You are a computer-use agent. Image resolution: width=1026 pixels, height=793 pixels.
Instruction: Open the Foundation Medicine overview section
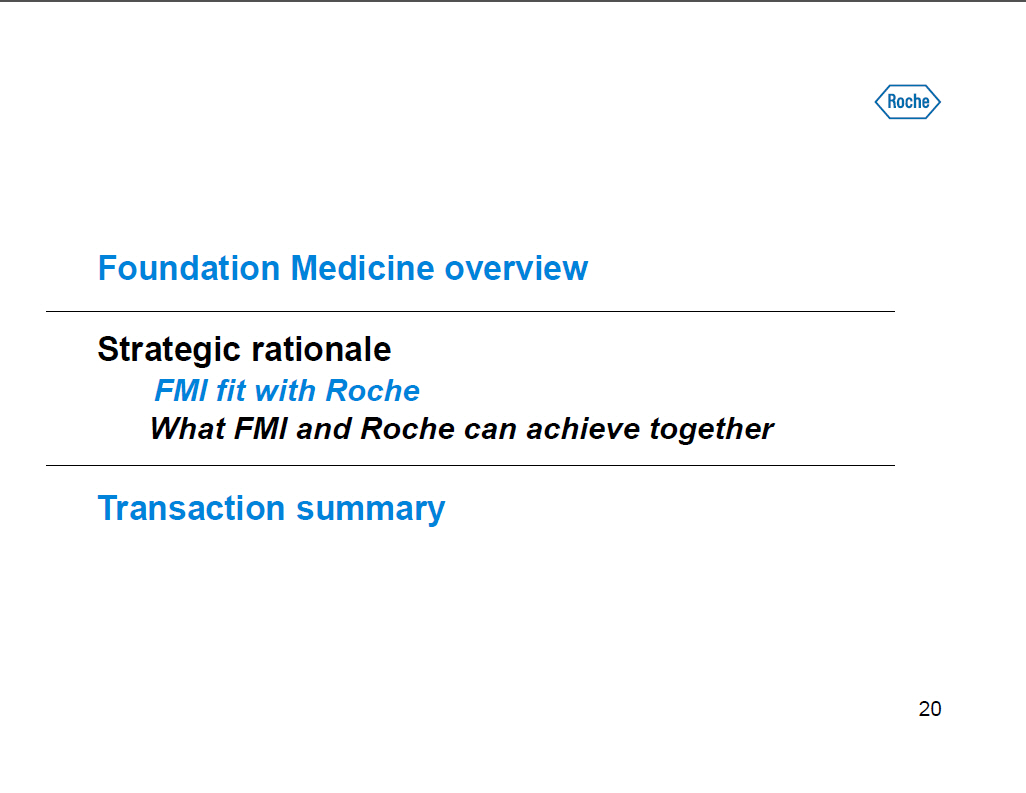(342, 269)
